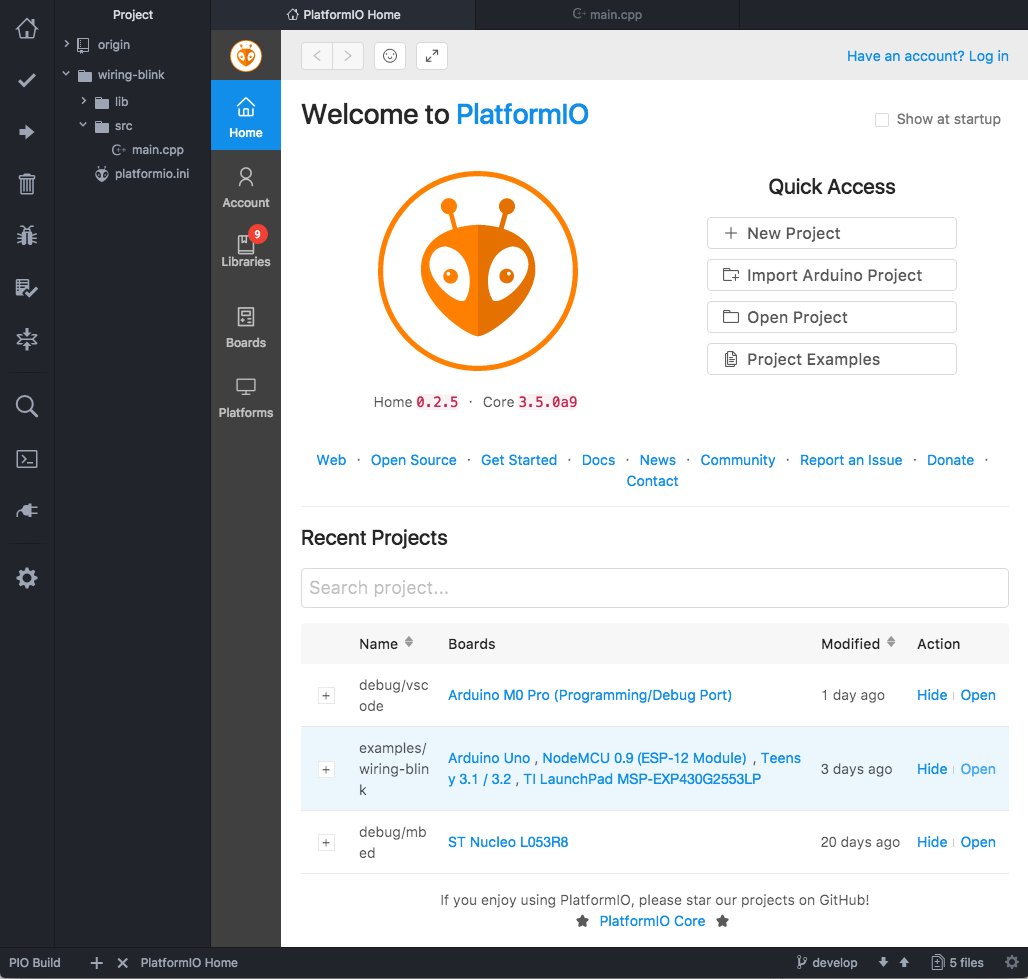Toggle the Show at startup checkbox

click(x=882, y=119)
